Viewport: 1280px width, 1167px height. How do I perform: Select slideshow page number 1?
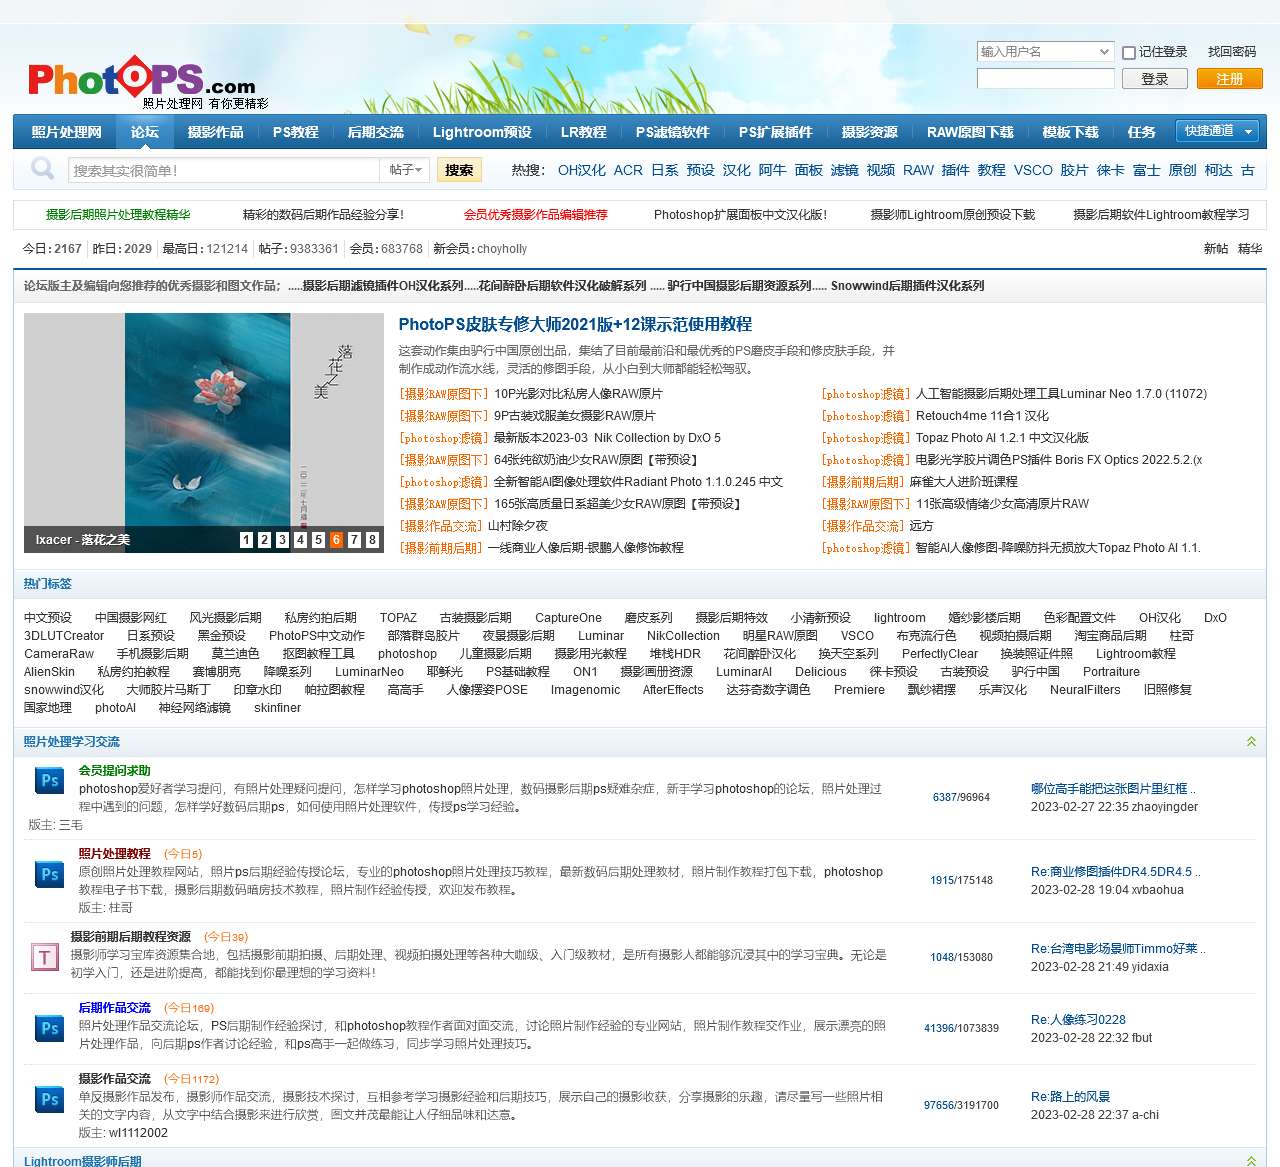point(246,540)
